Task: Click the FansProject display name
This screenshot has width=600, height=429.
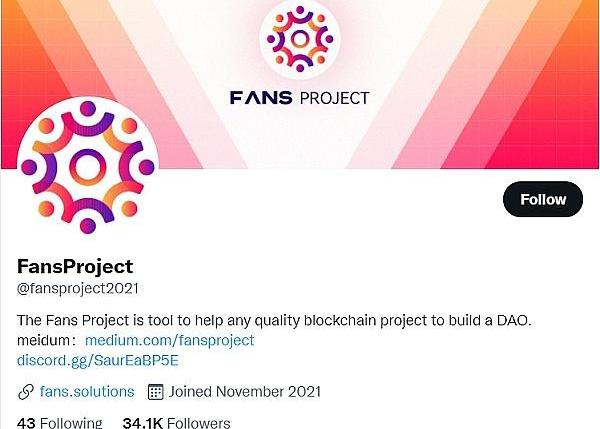Action: [x=75, y=266]
